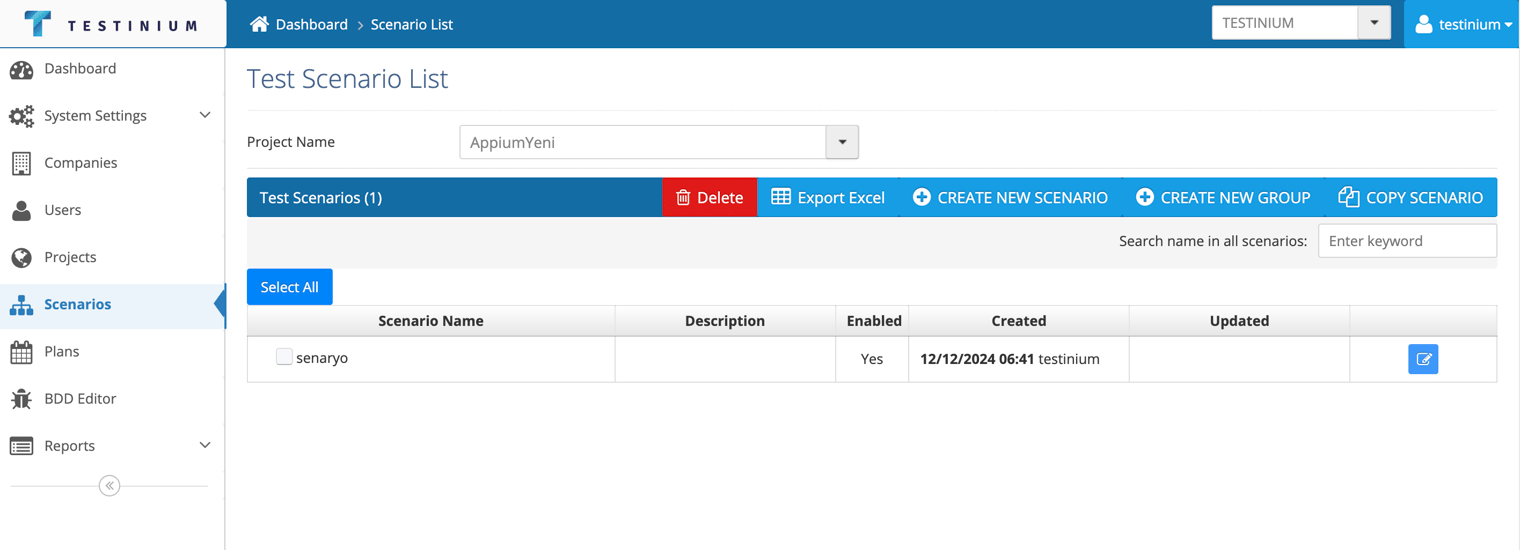Click the Users person icon
Viewport: 1520px width, 550px height.
(21, 210)
